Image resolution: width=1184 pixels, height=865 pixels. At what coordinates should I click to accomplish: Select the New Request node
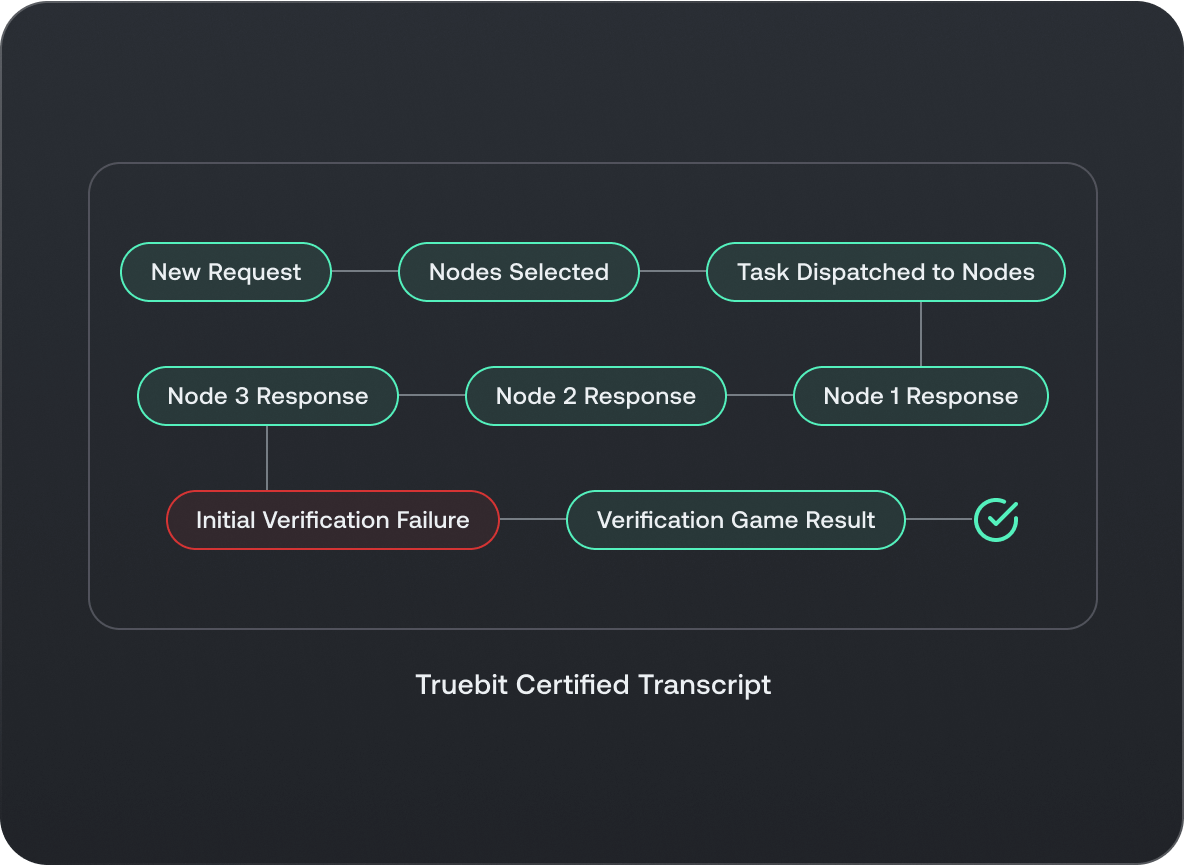pos(225,272)
